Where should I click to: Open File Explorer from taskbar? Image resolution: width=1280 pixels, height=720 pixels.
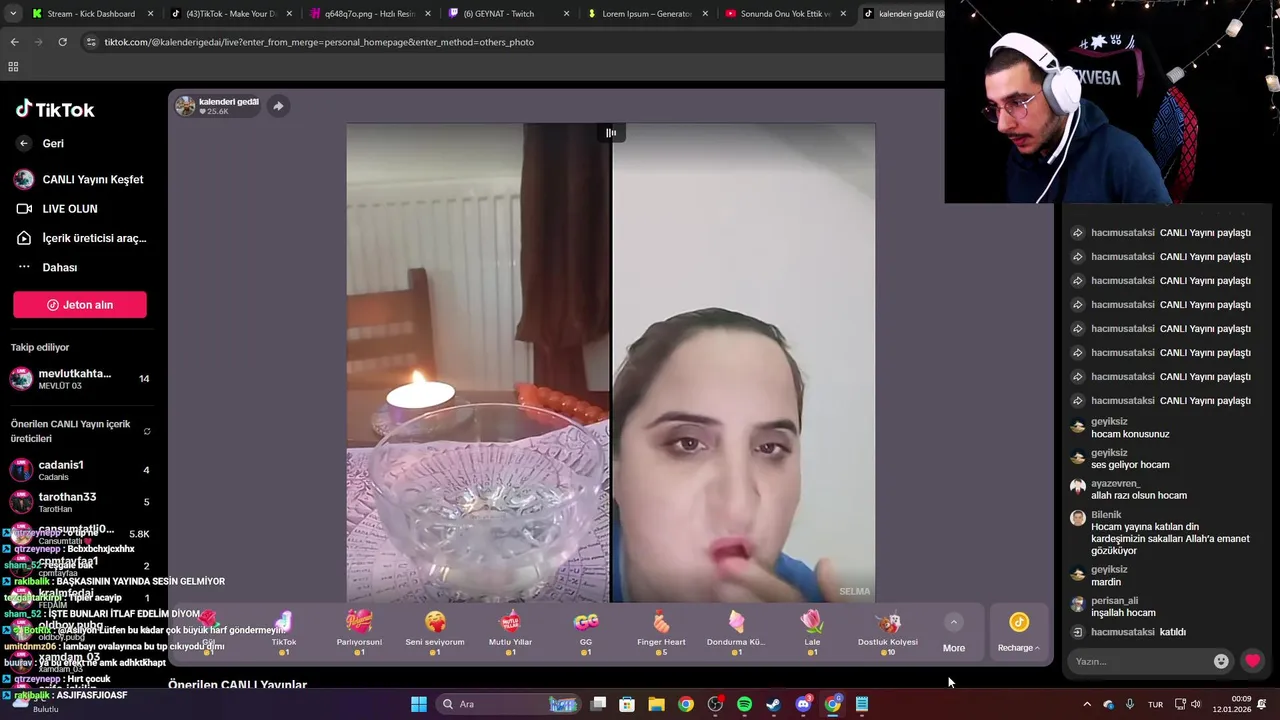pyautogui.click(x=656, y=704)
